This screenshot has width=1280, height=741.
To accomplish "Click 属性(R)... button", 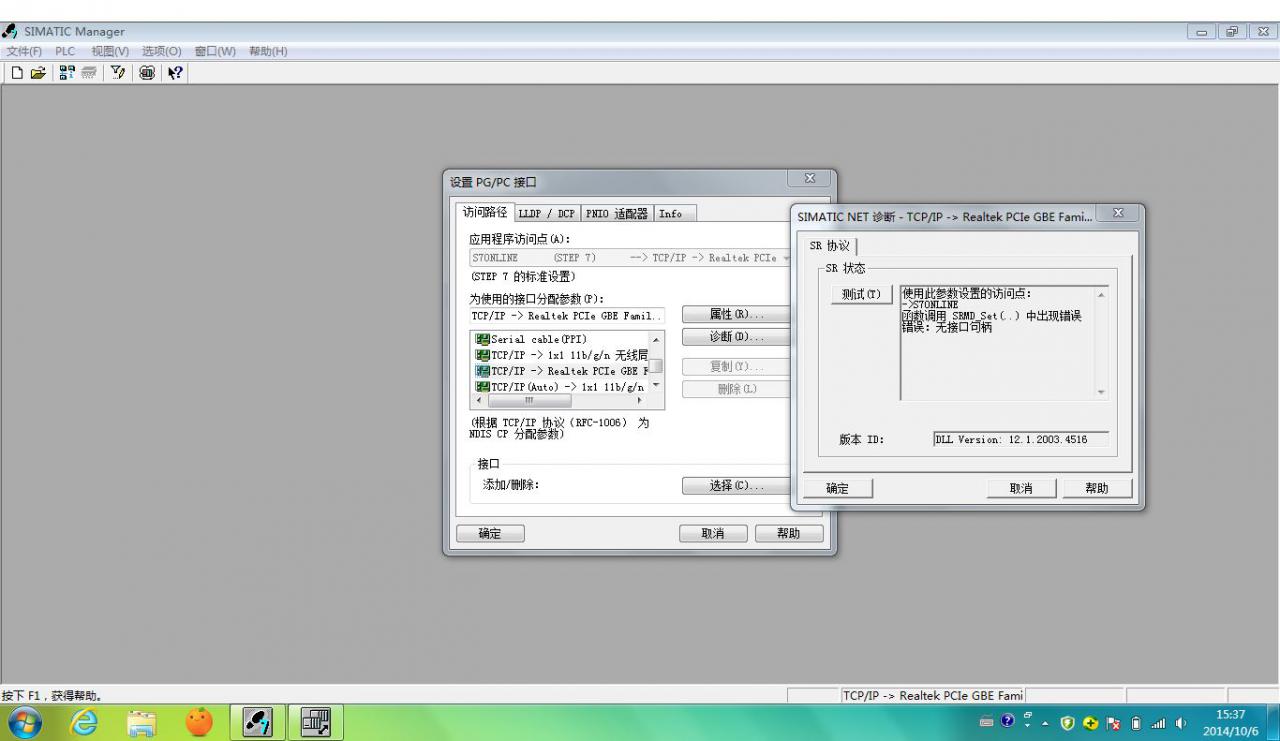I will (736, 315).
